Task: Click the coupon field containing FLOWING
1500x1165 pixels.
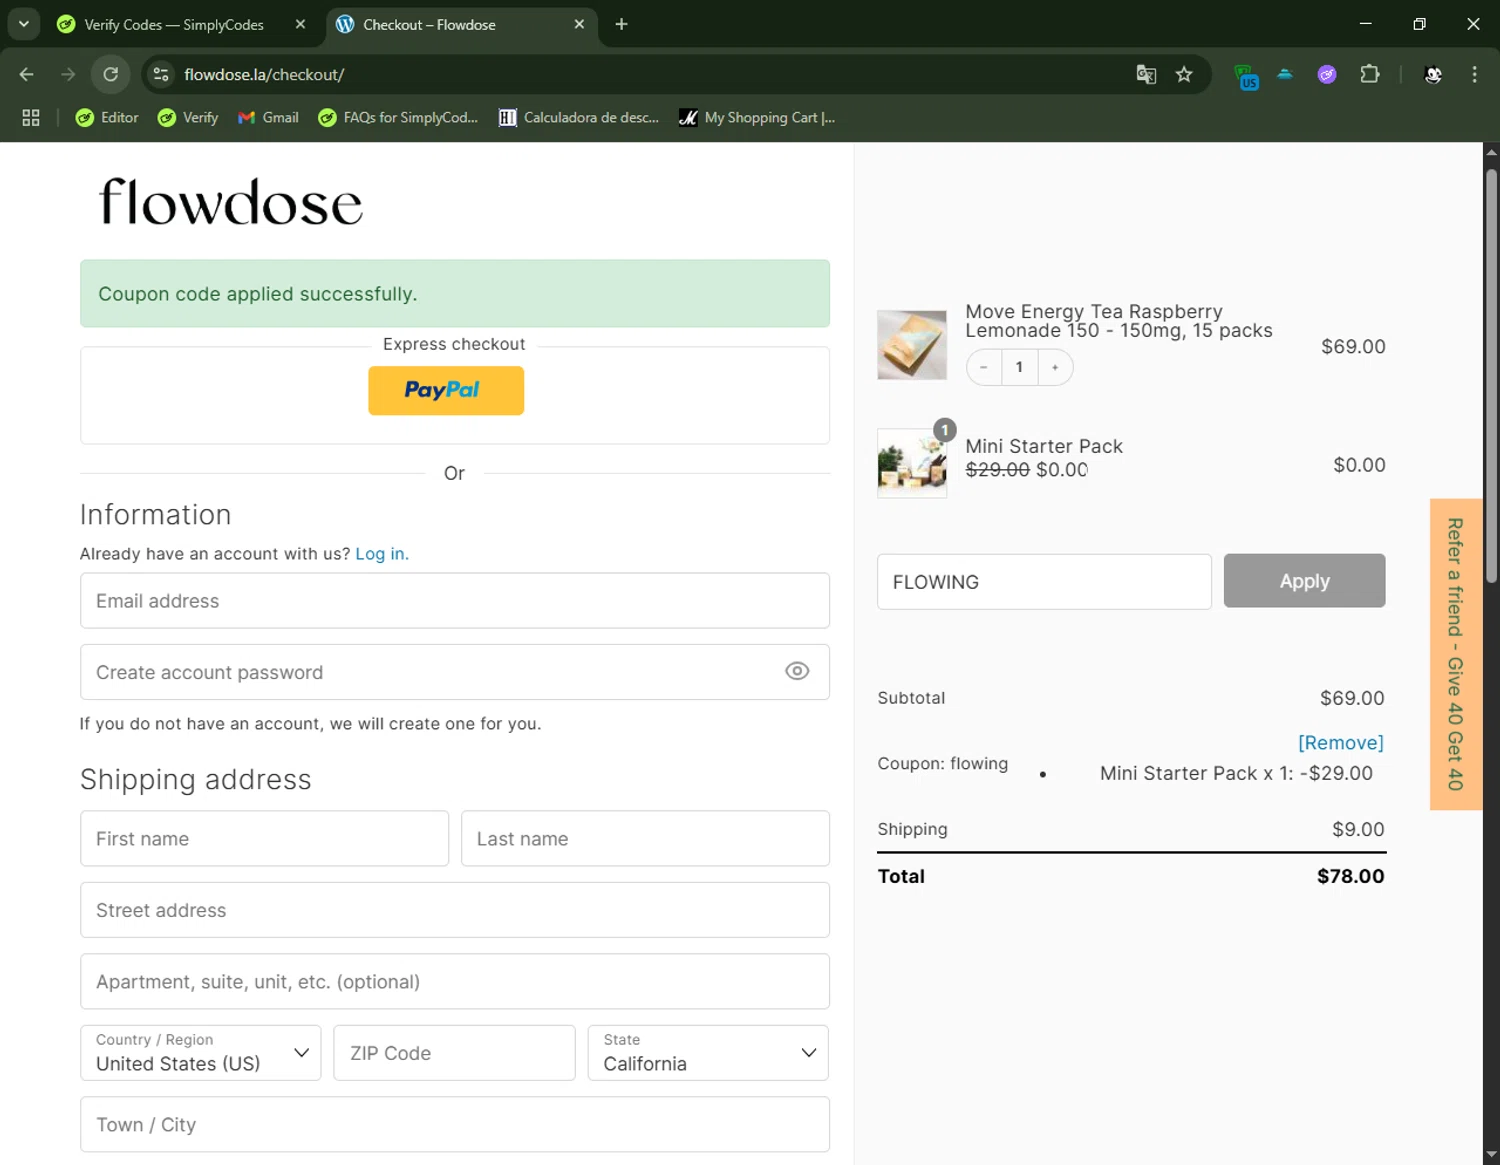Action: (1044, 582)
